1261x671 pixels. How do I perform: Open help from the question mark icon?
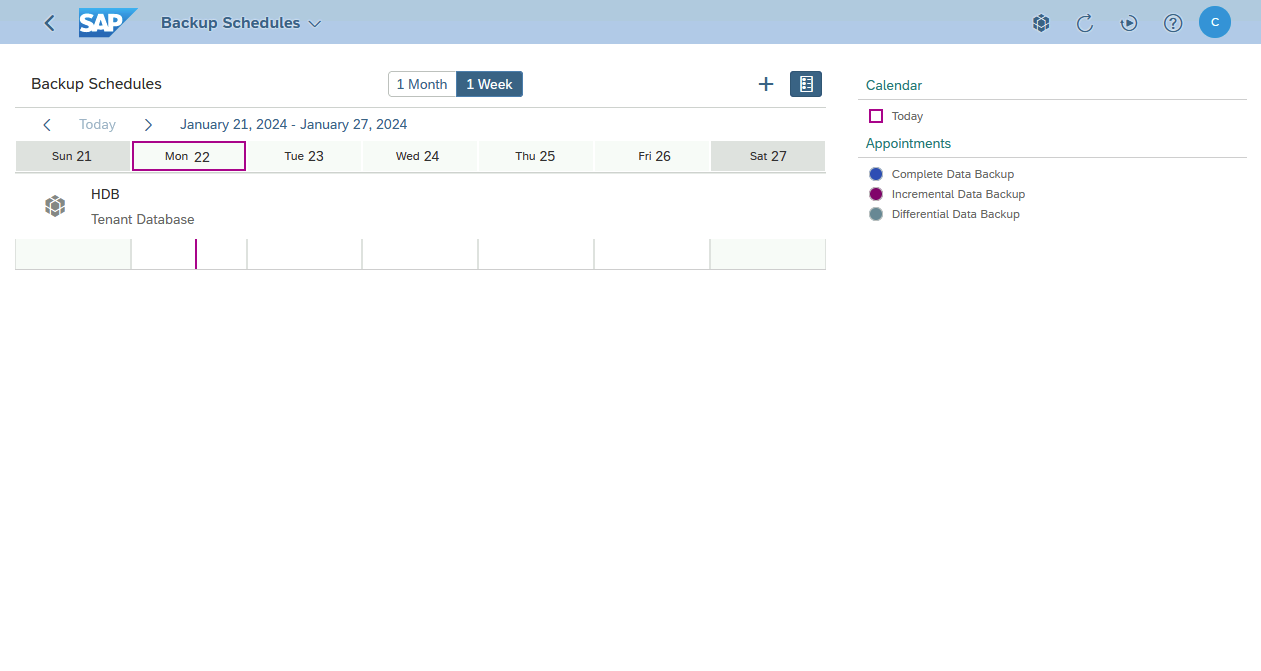pos(1172,22)
